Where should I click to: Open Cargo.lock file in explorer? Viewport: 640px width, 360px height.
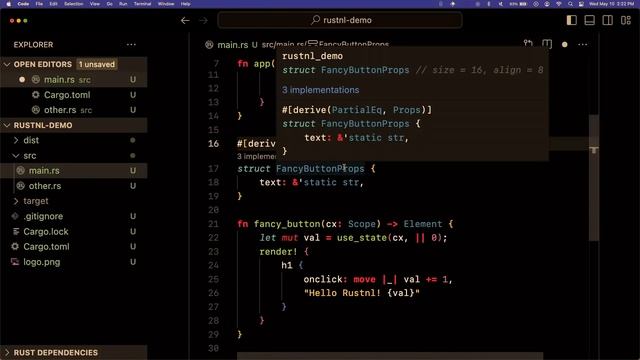pos(73,231)
